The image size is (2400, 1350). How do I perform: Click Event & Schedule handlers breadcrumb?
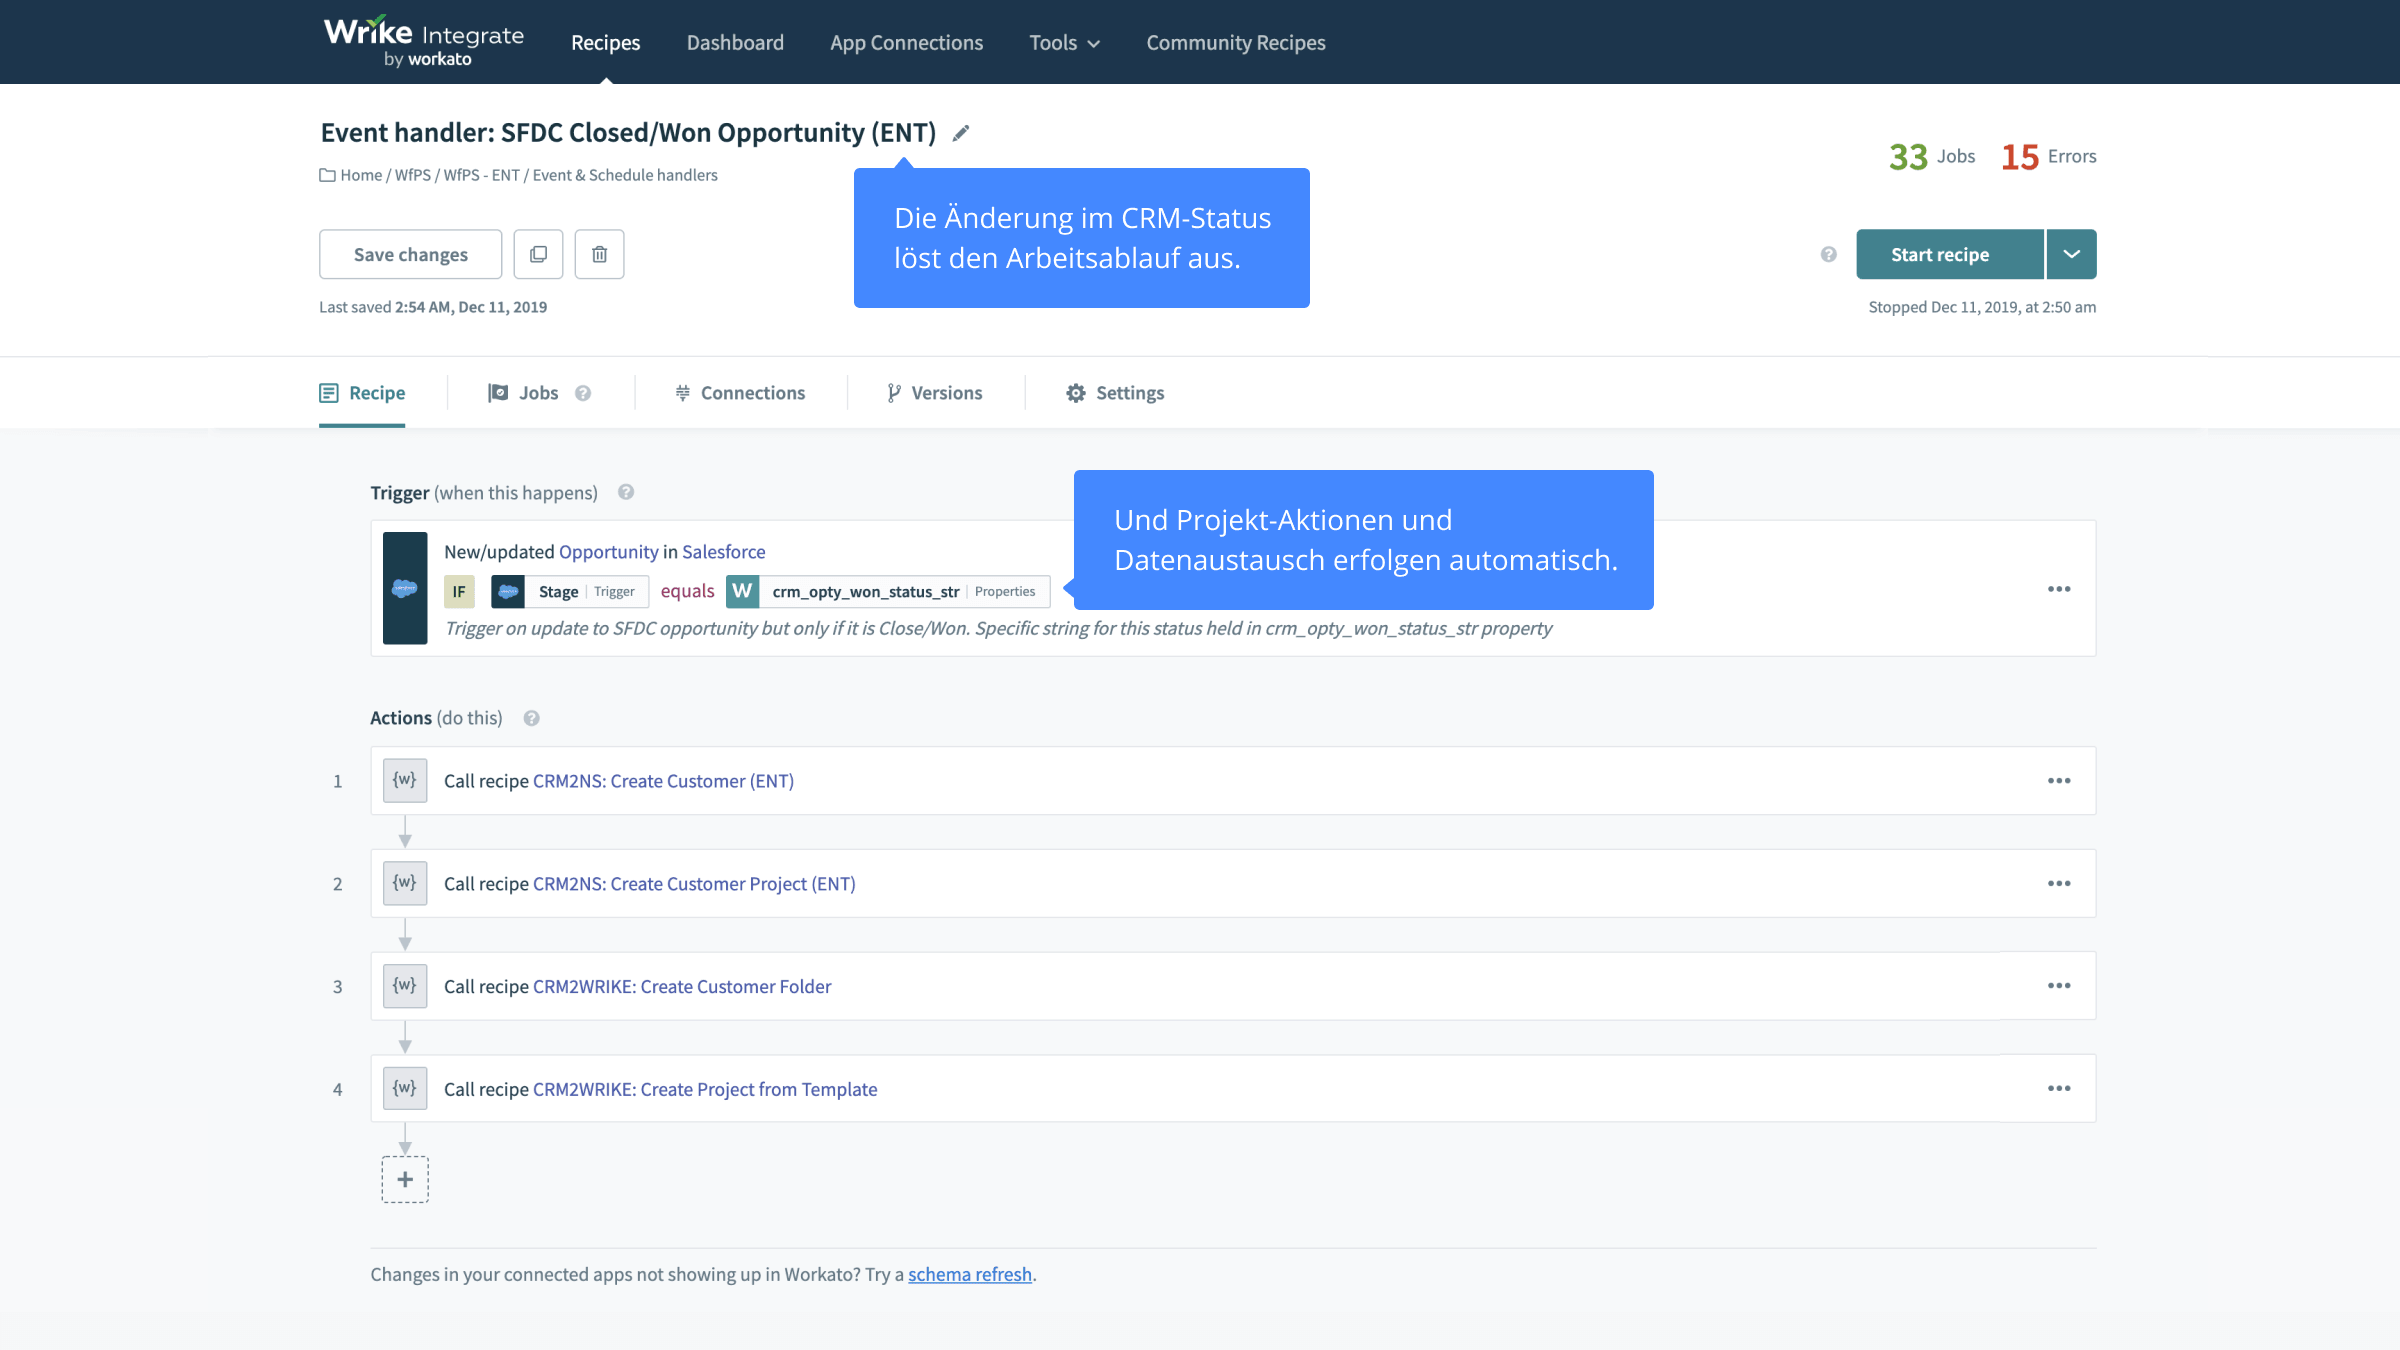click(625, 175)
